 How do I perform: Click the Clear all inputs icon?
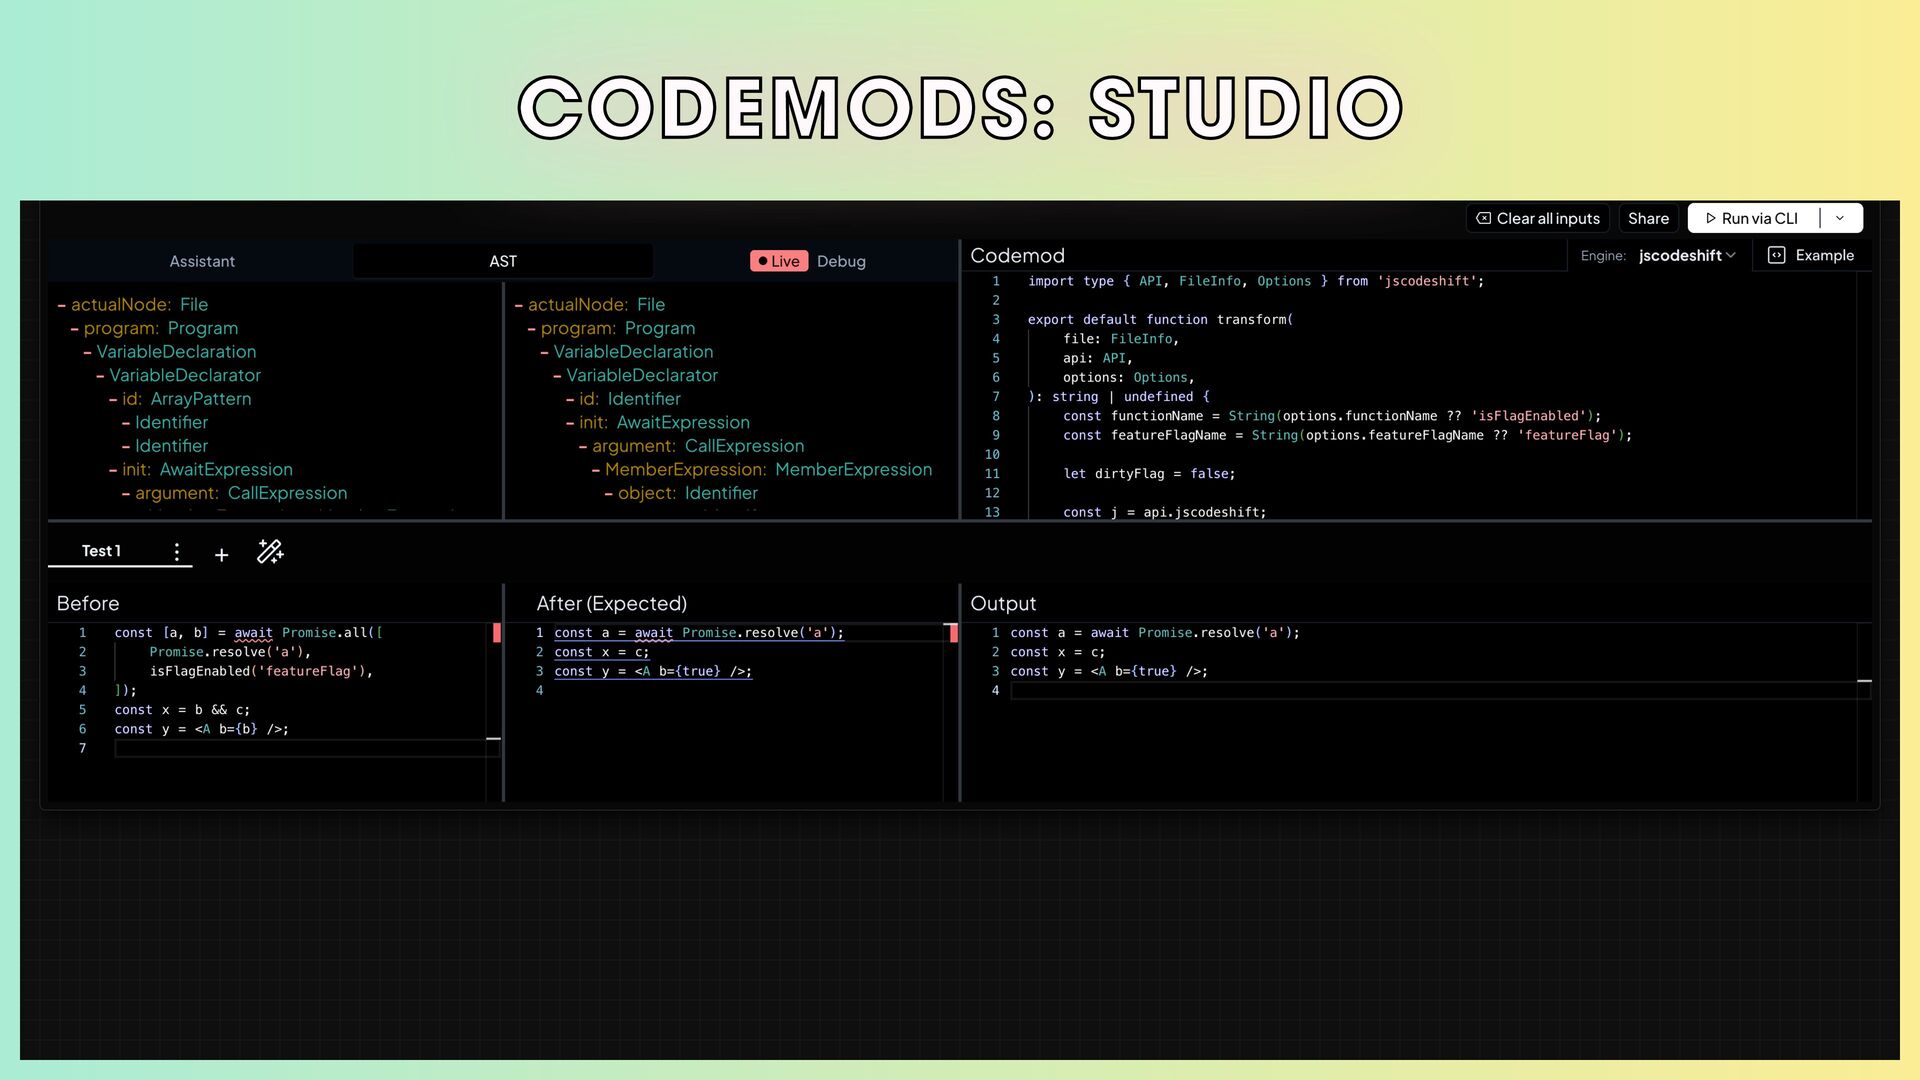[x=1483, y=218]
